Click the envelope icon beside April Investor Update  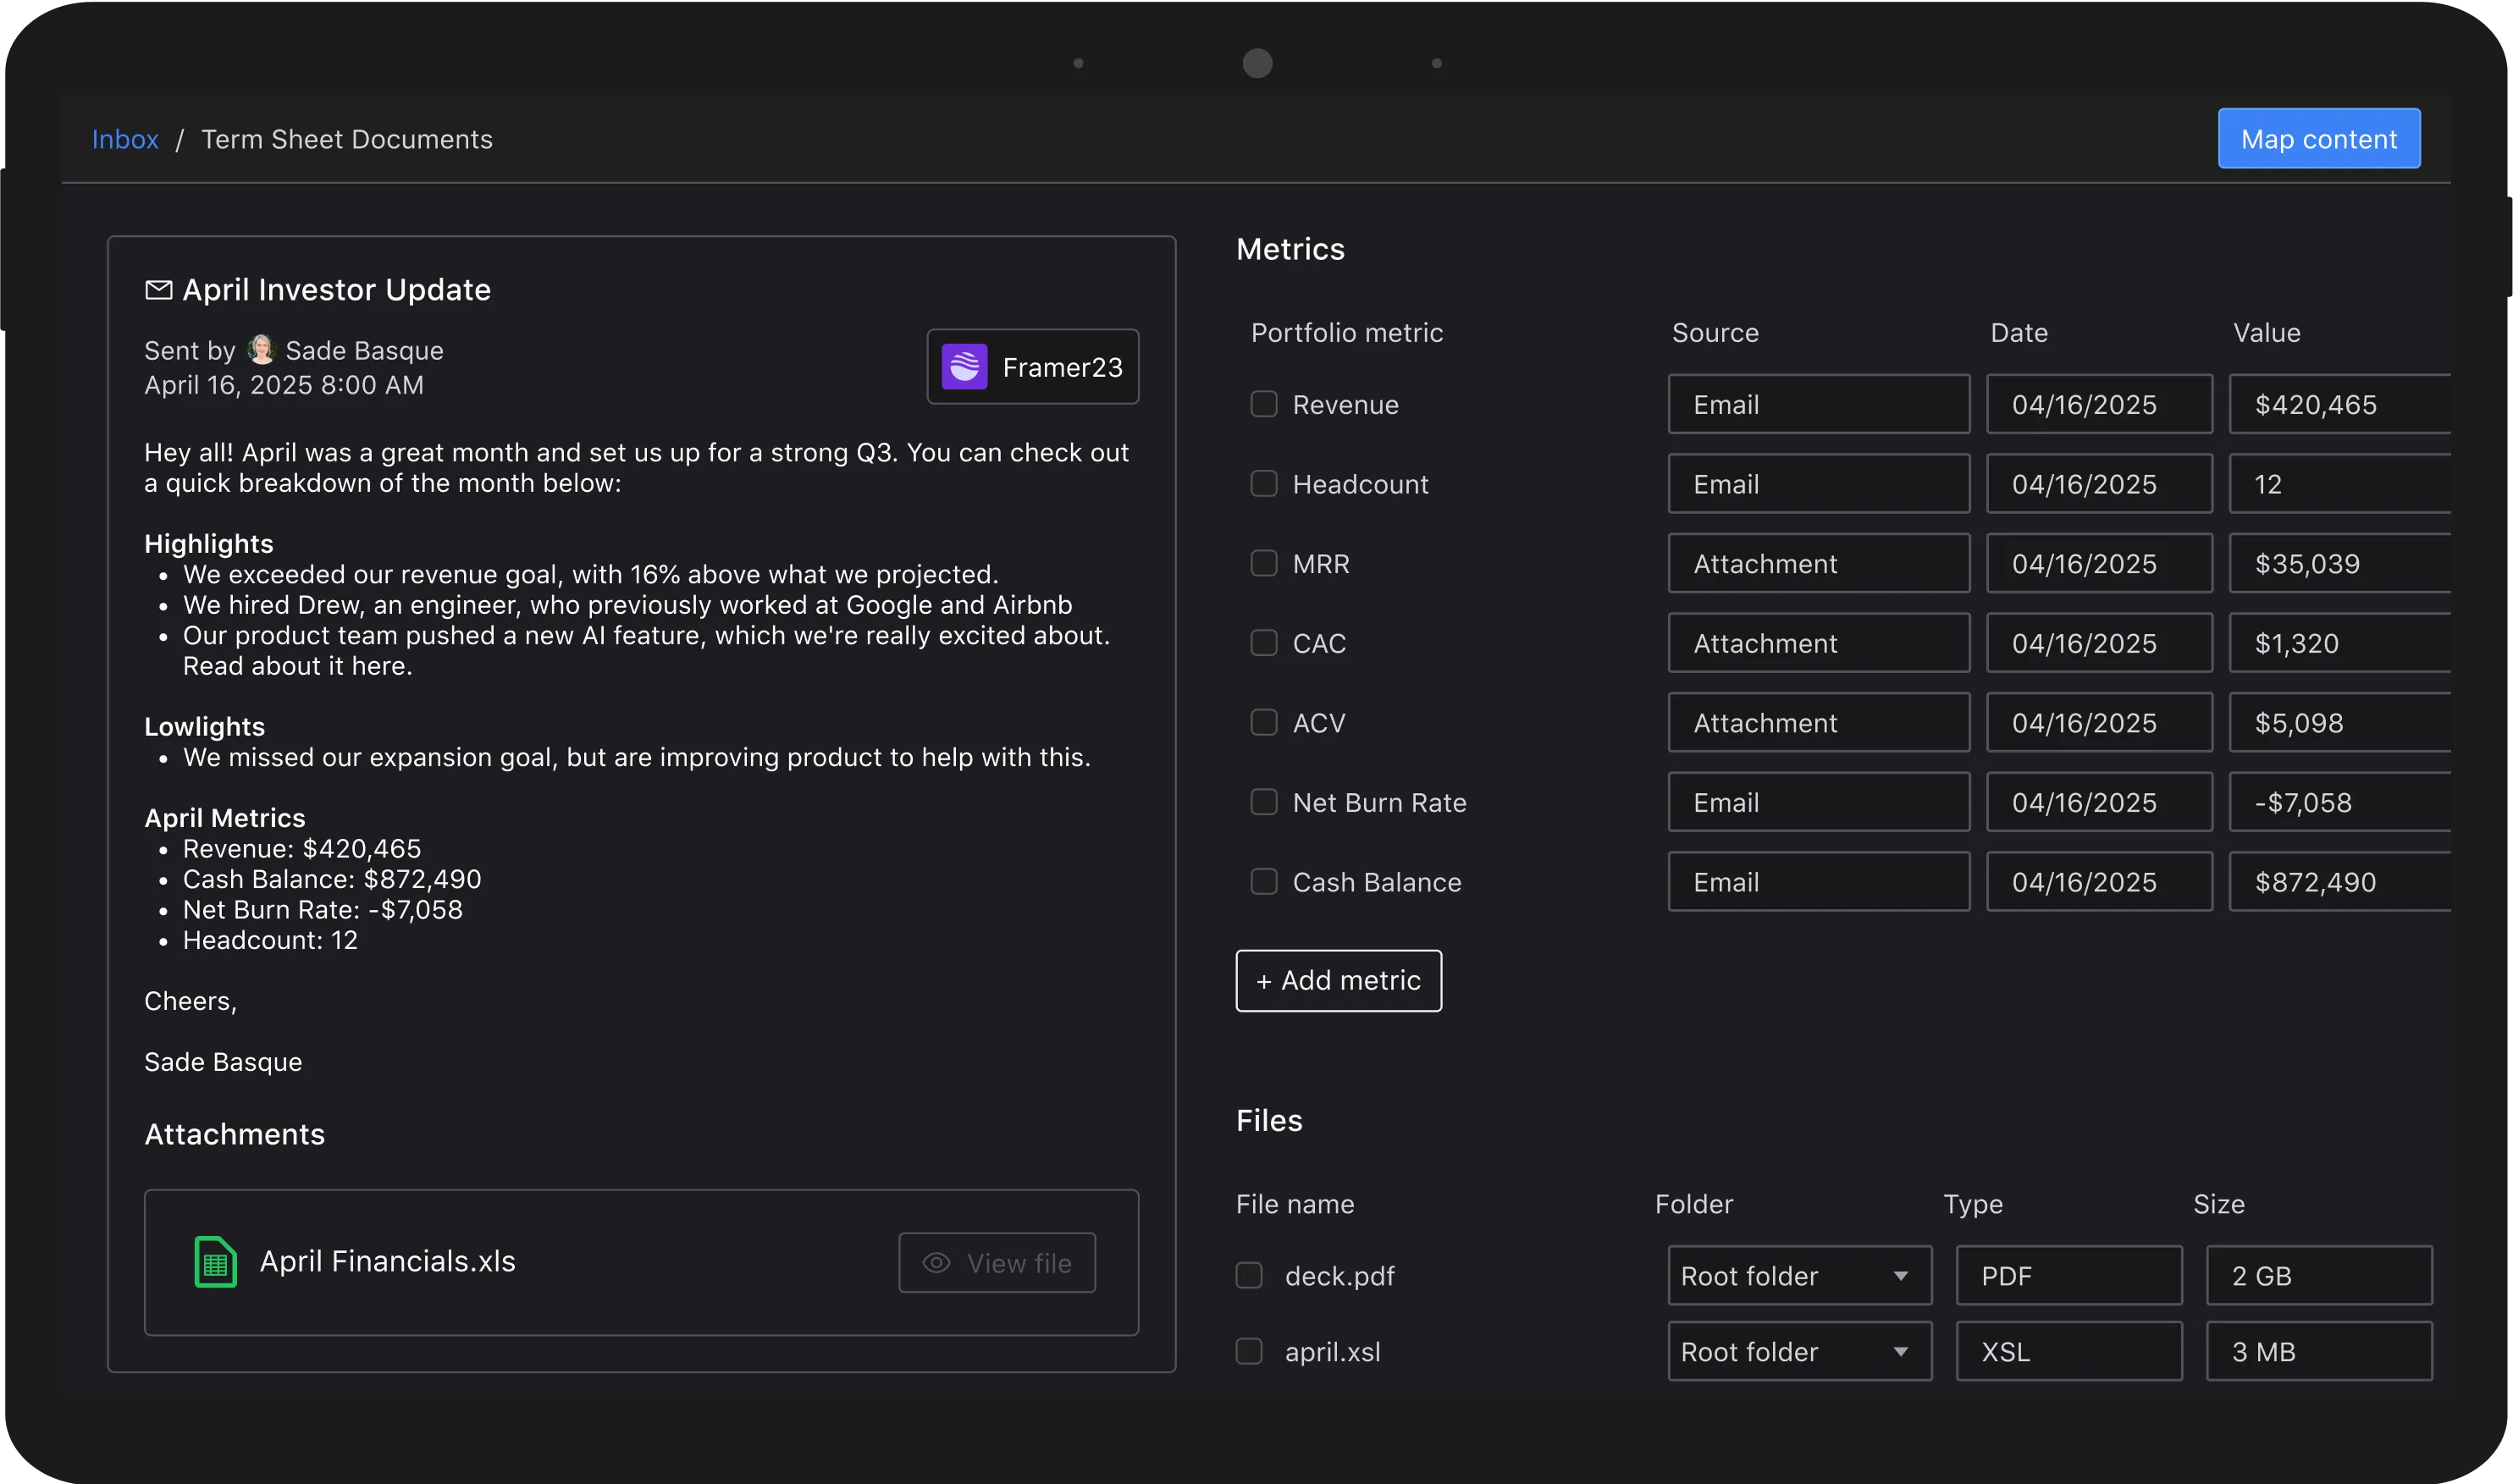[x=158, y=290]
